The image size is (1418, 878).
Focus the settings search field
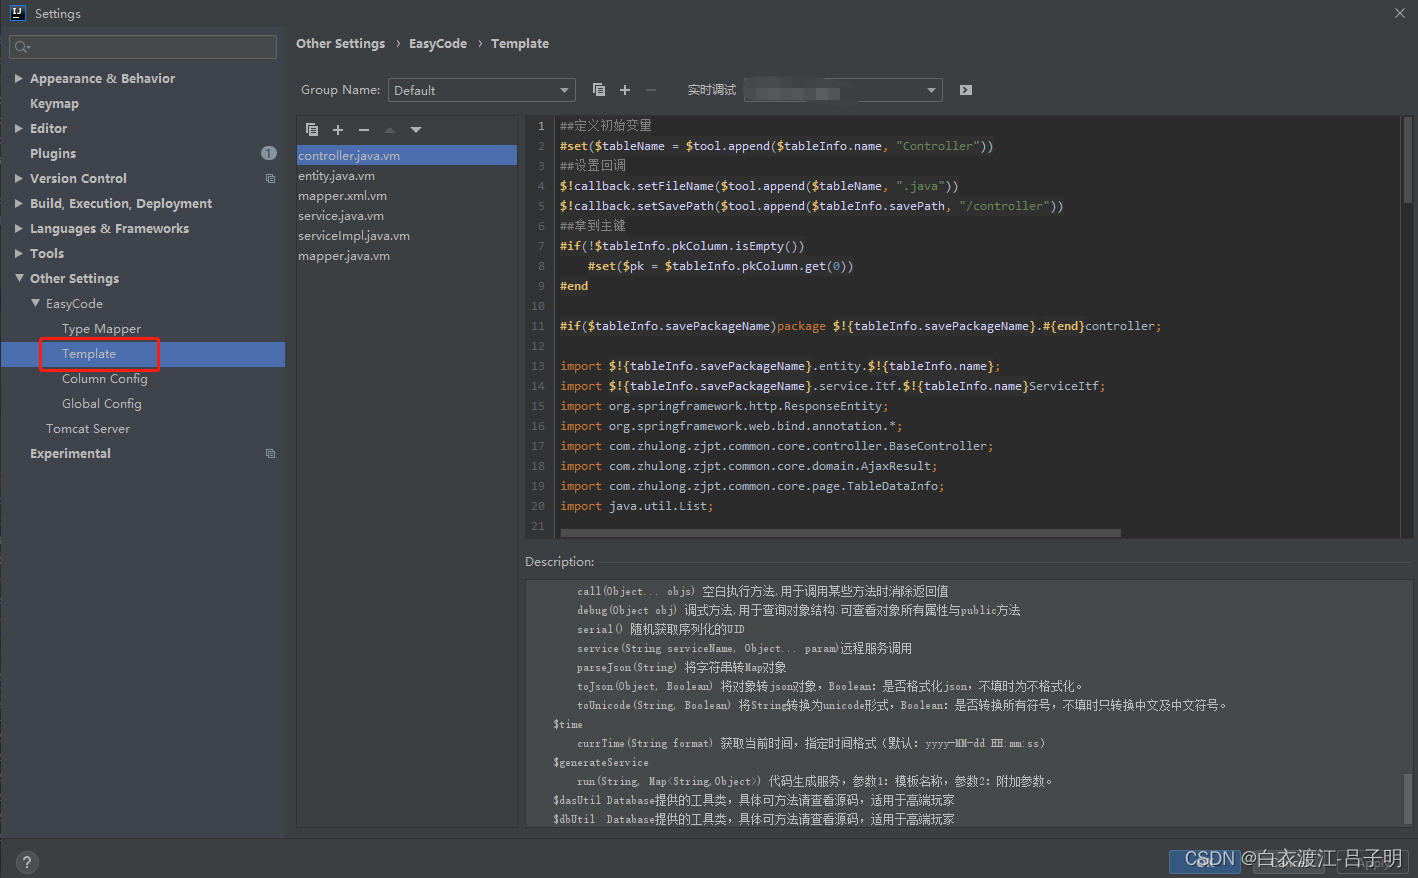pyautogui.click(x=143, y=47)
